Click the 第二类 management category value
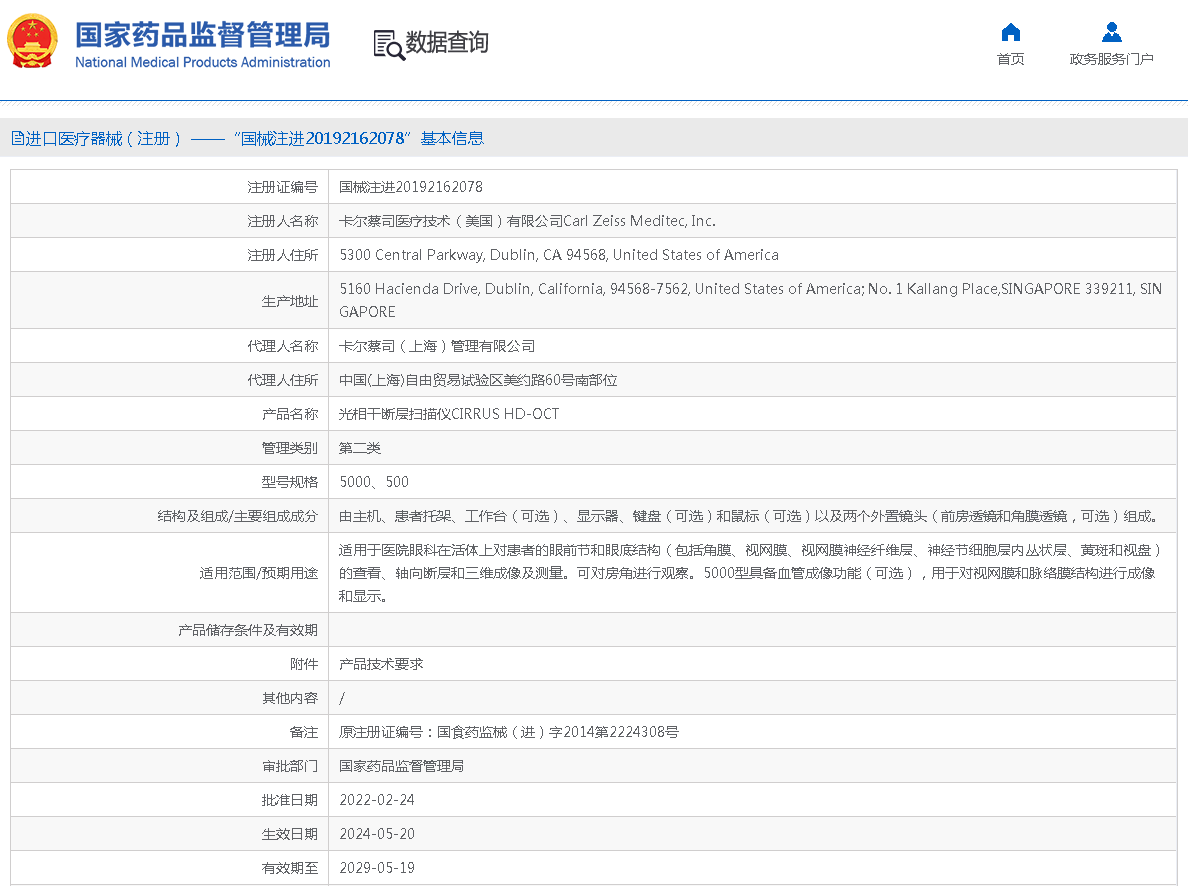The image size is (1188, 886). pos(360,448)
